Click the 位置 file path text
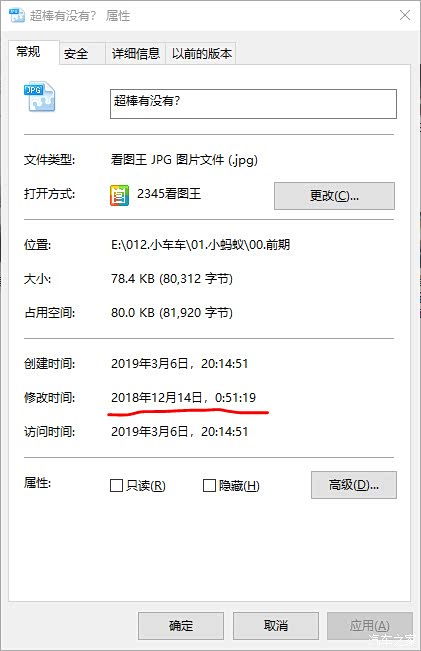The height and width of the screenshot is (651, 421). coord(201,245)
